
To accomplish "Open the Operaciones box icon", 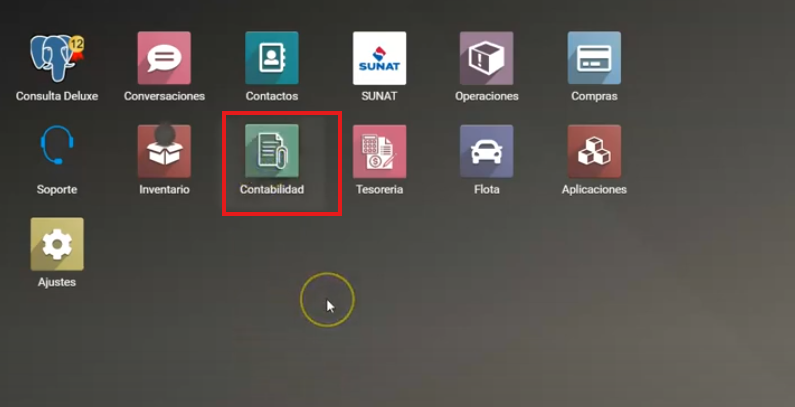I will pyautogui.click(x=486, y=58).
